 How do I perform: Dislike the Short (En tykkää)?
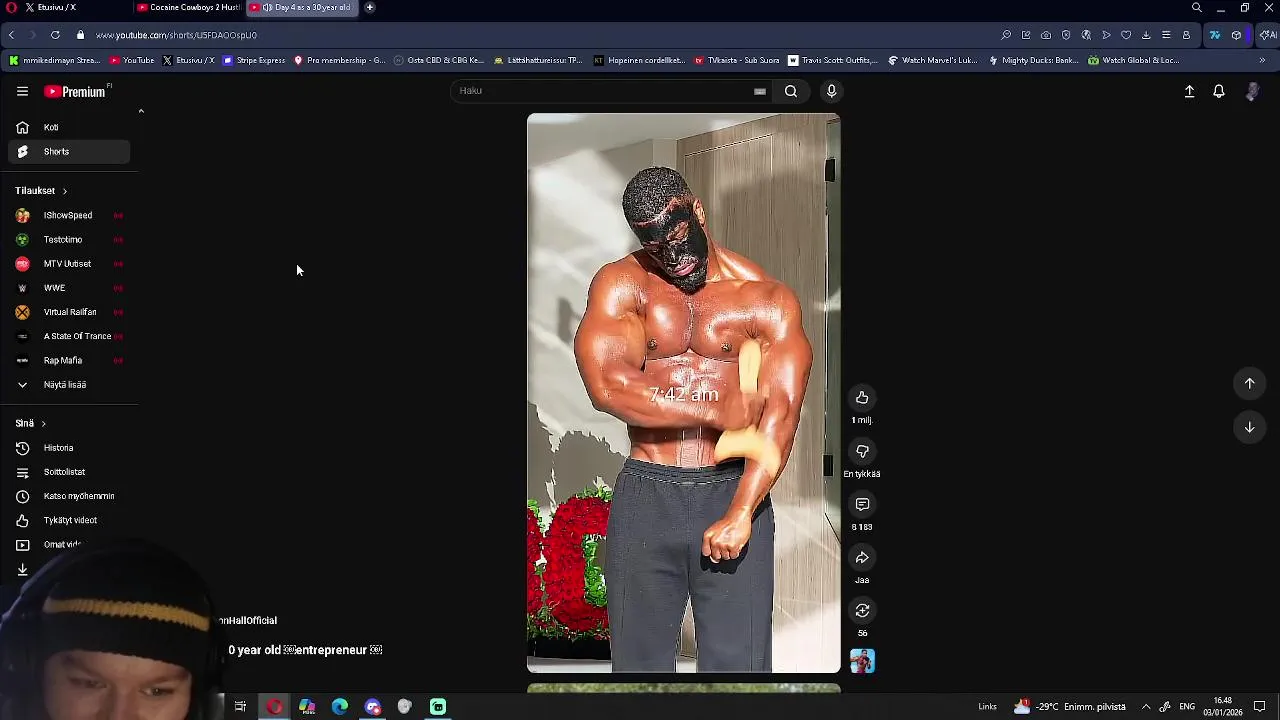862,452
